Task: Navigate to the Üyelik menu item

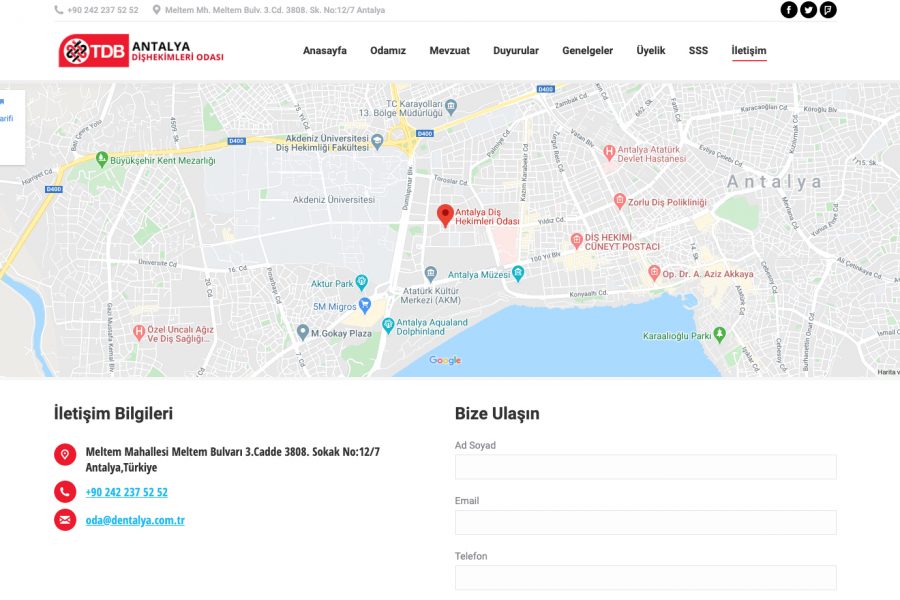Action: pyautogui.click(x=651, y=51)
